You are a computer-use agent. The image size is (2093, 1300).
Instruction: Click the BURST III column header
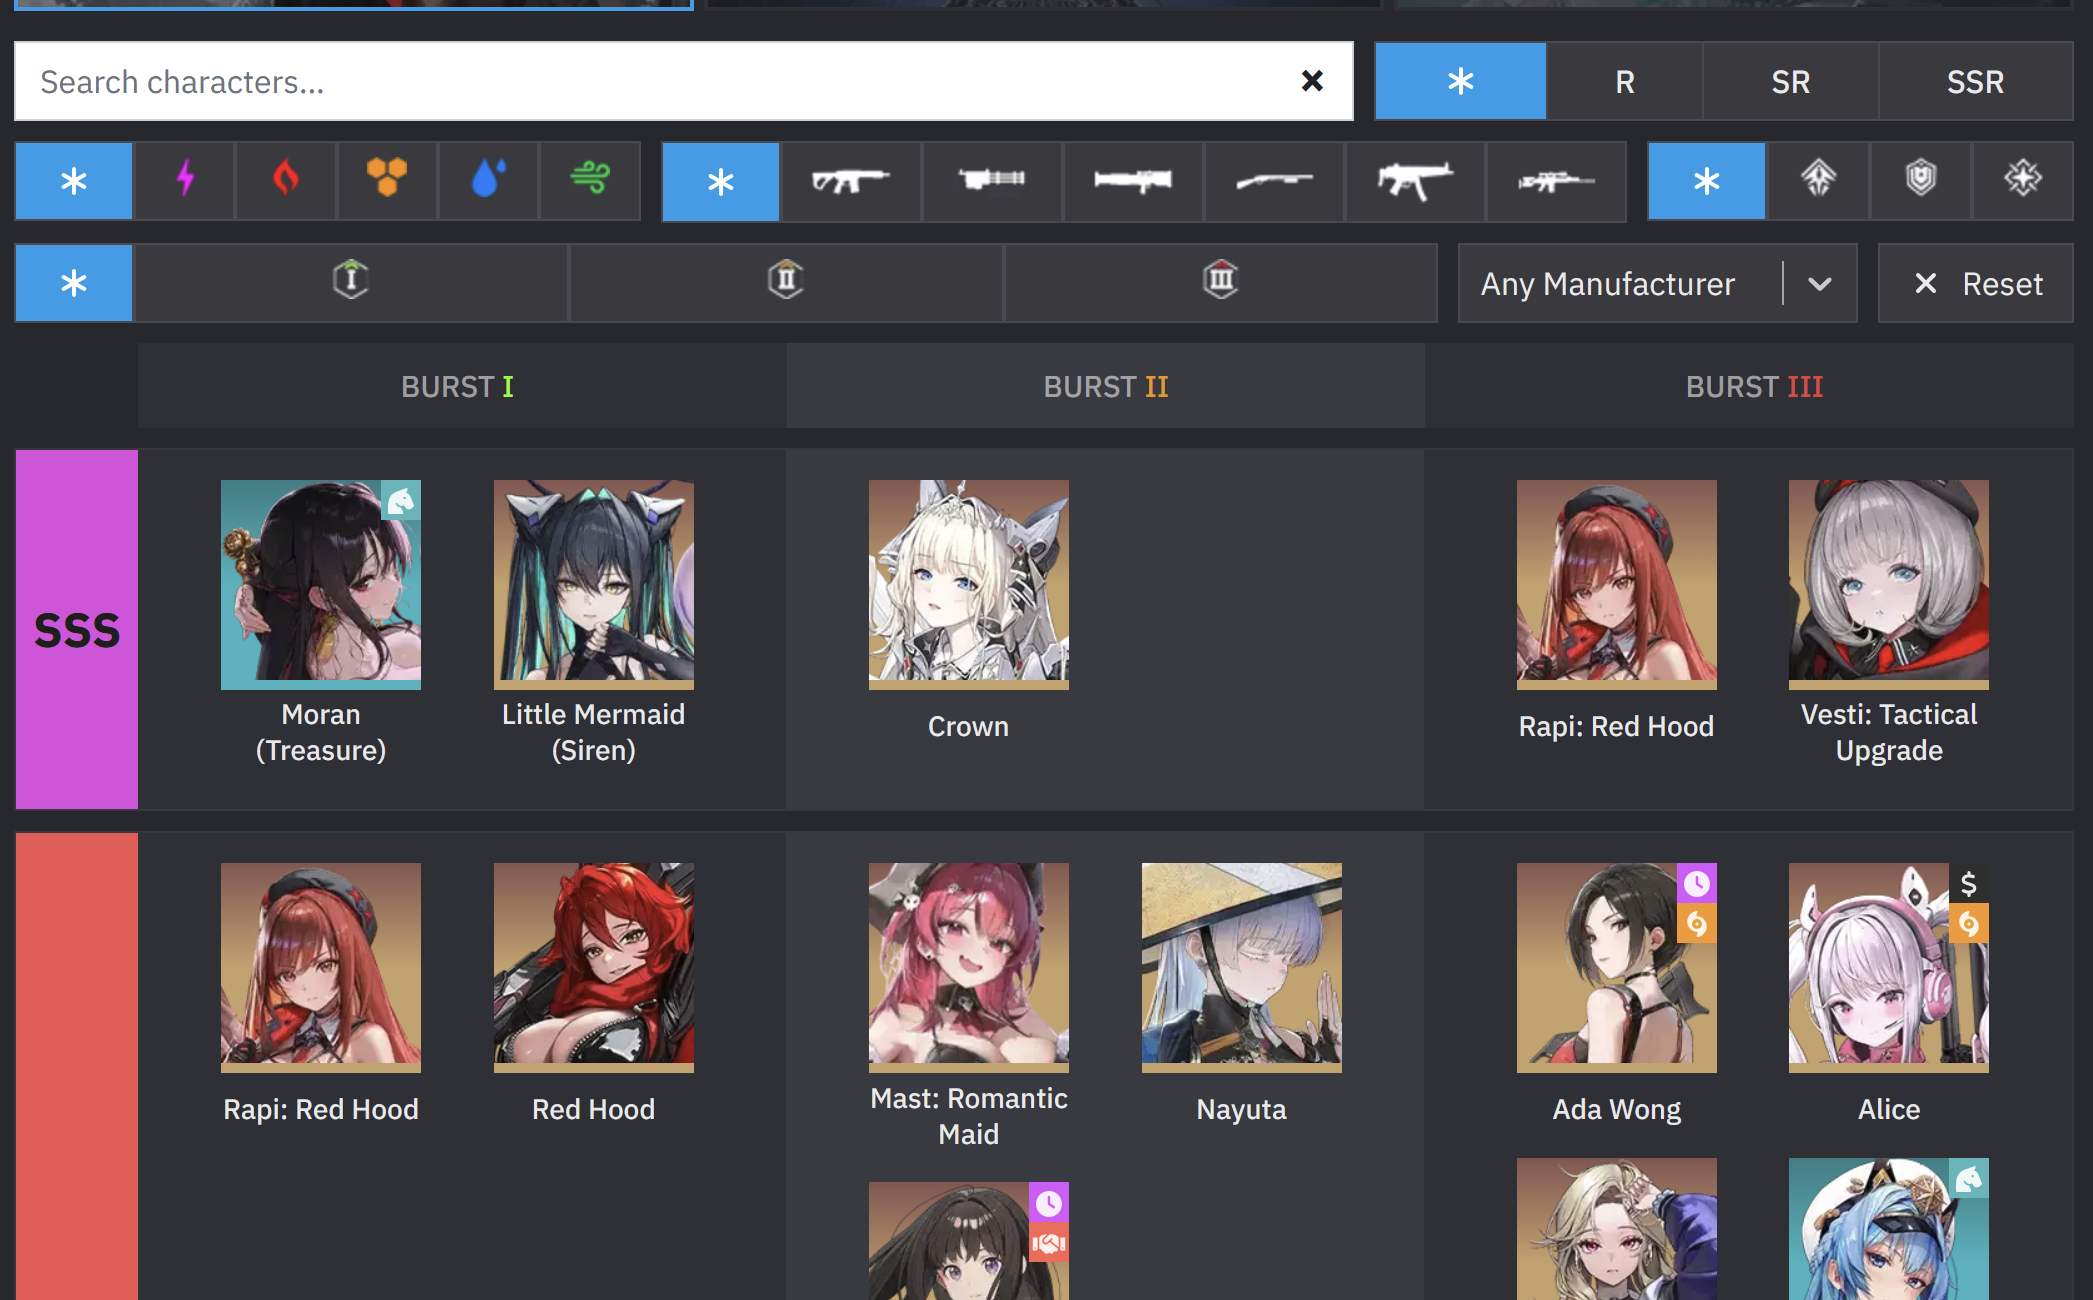click(x=1753, y=387)
